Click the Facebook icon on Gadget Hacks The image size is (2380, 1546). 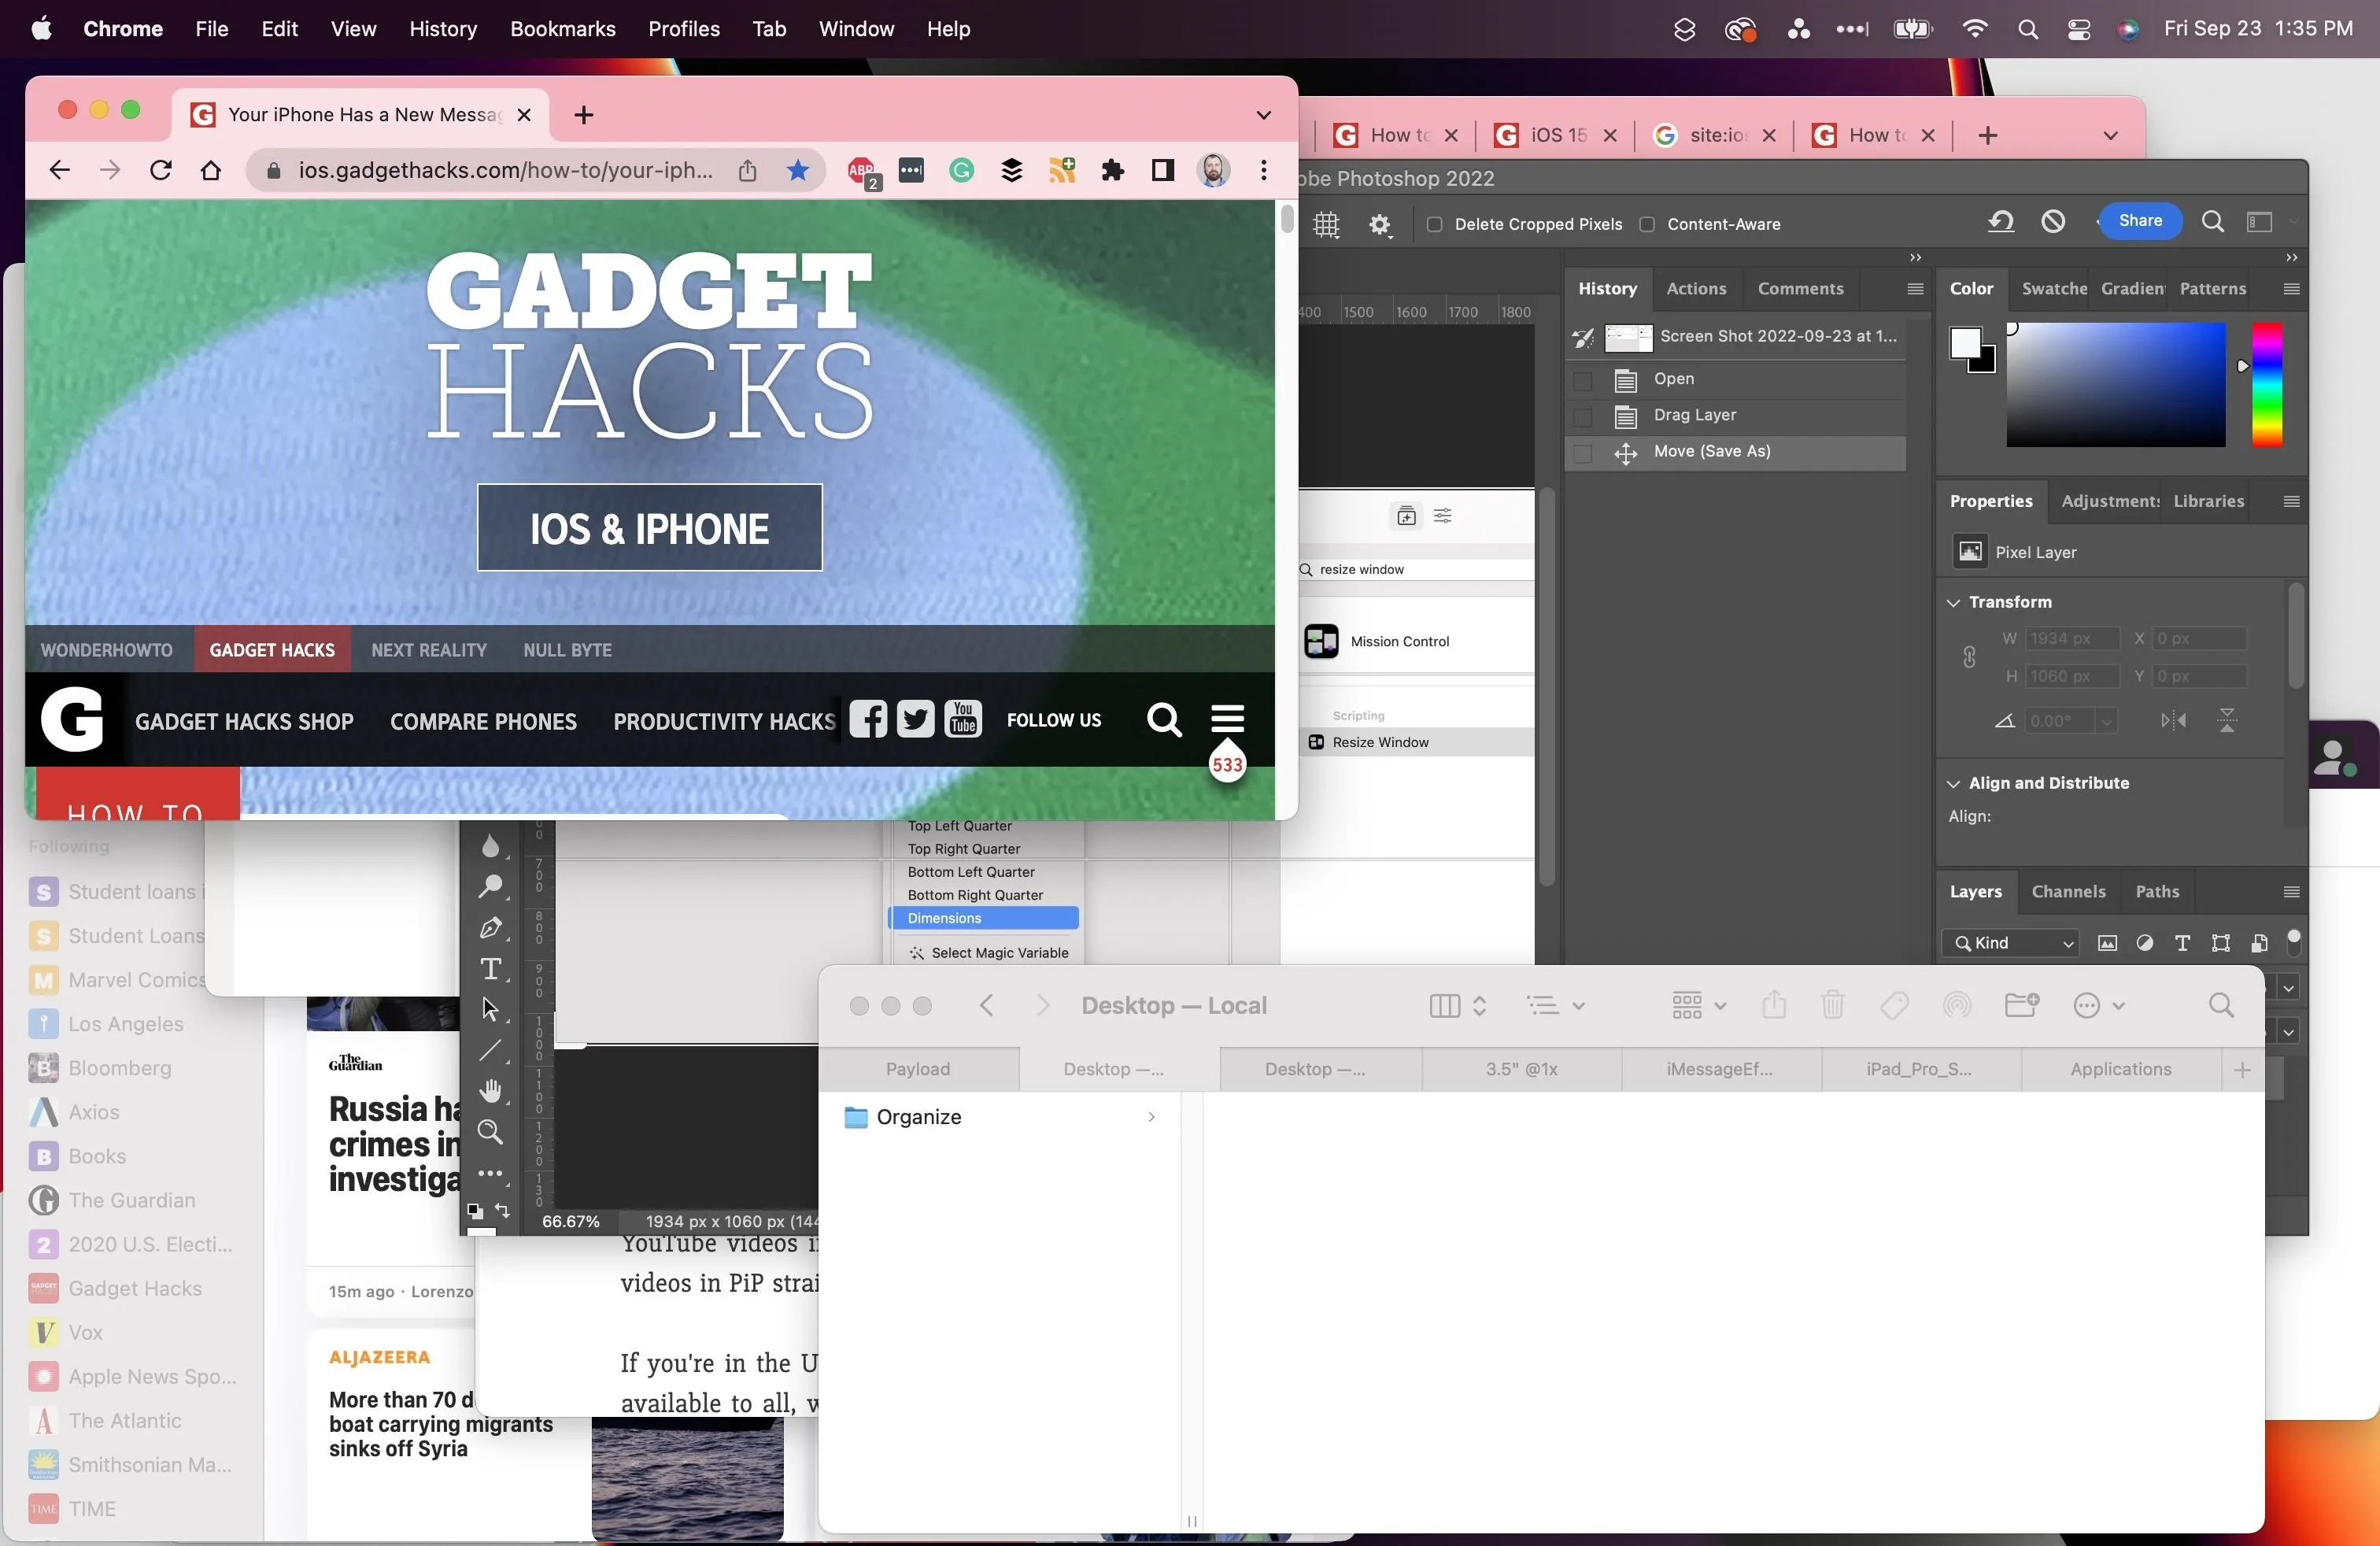coord(868,719)
